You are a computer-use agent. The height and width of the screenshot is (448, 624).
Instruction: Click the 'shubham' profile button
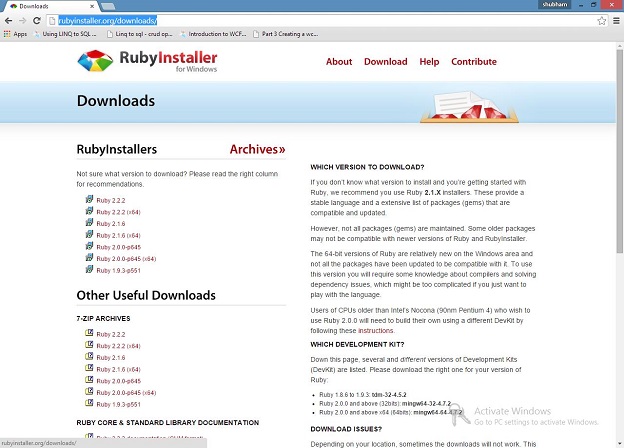555,4
